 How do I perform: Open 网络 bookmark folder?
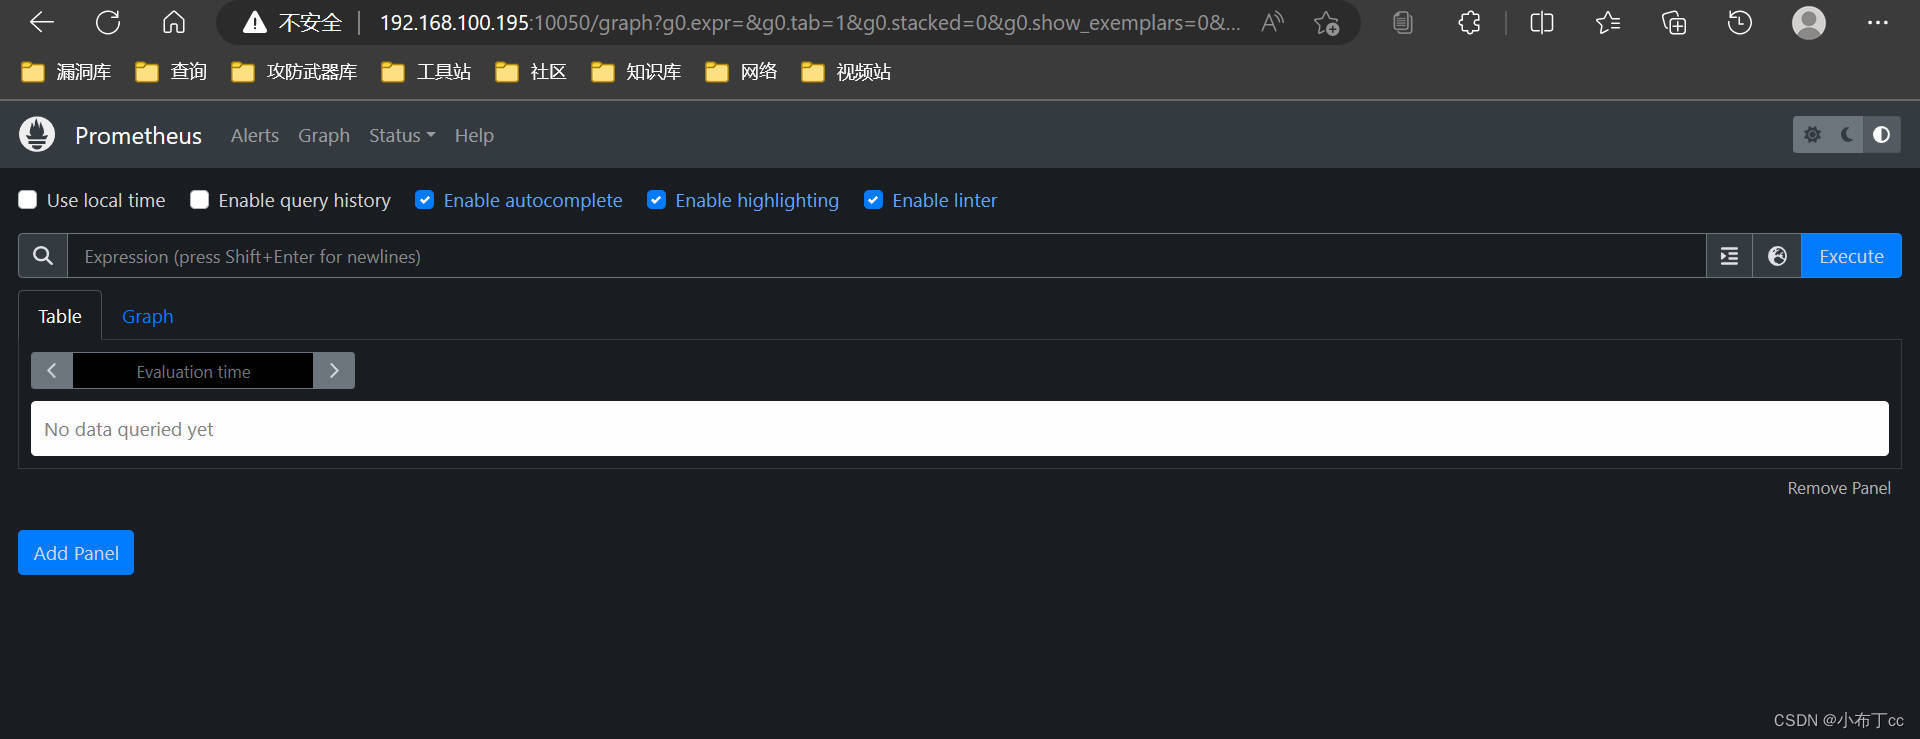coord(741,71)
